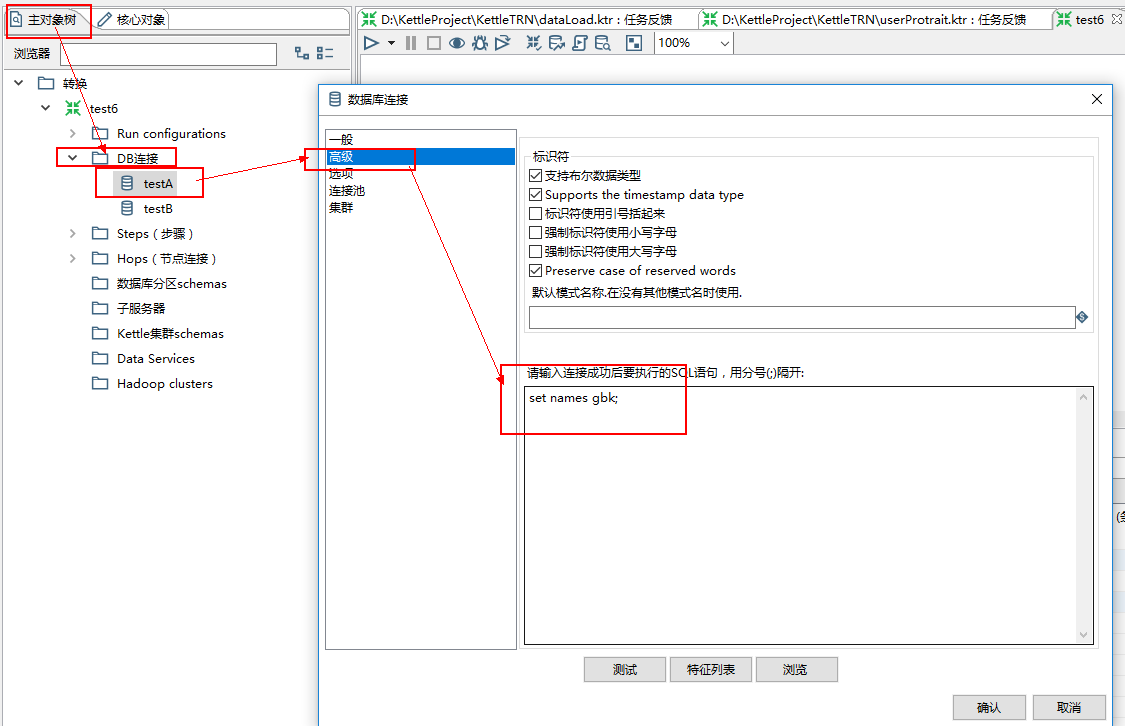Select the 数据库分区schemas folder icon

click(x=100, y=283)
